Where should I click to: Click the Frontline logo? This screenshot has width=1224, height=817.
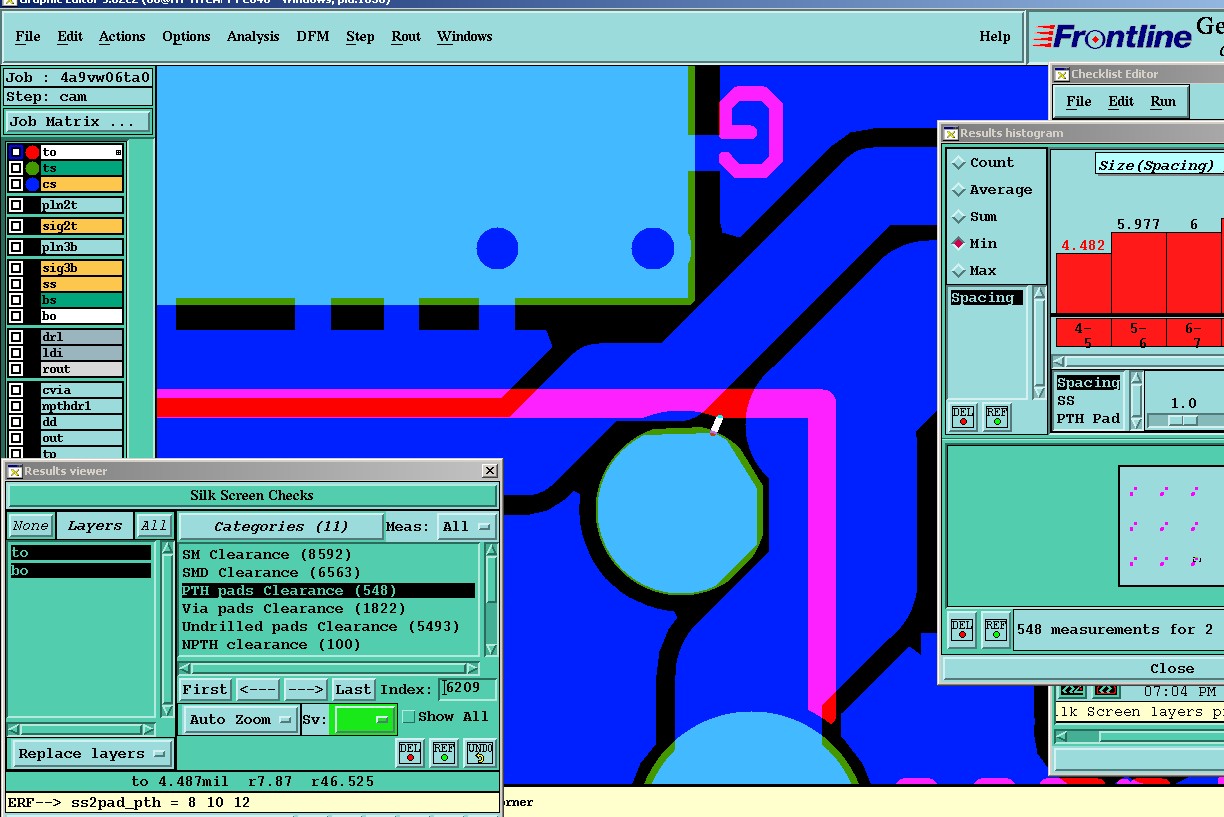pos(1112,38)
